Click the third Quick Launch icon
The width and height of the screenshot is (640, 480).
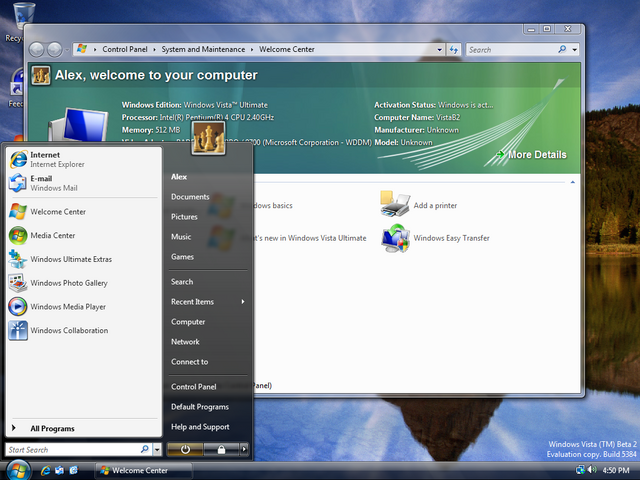pos(73,470)
